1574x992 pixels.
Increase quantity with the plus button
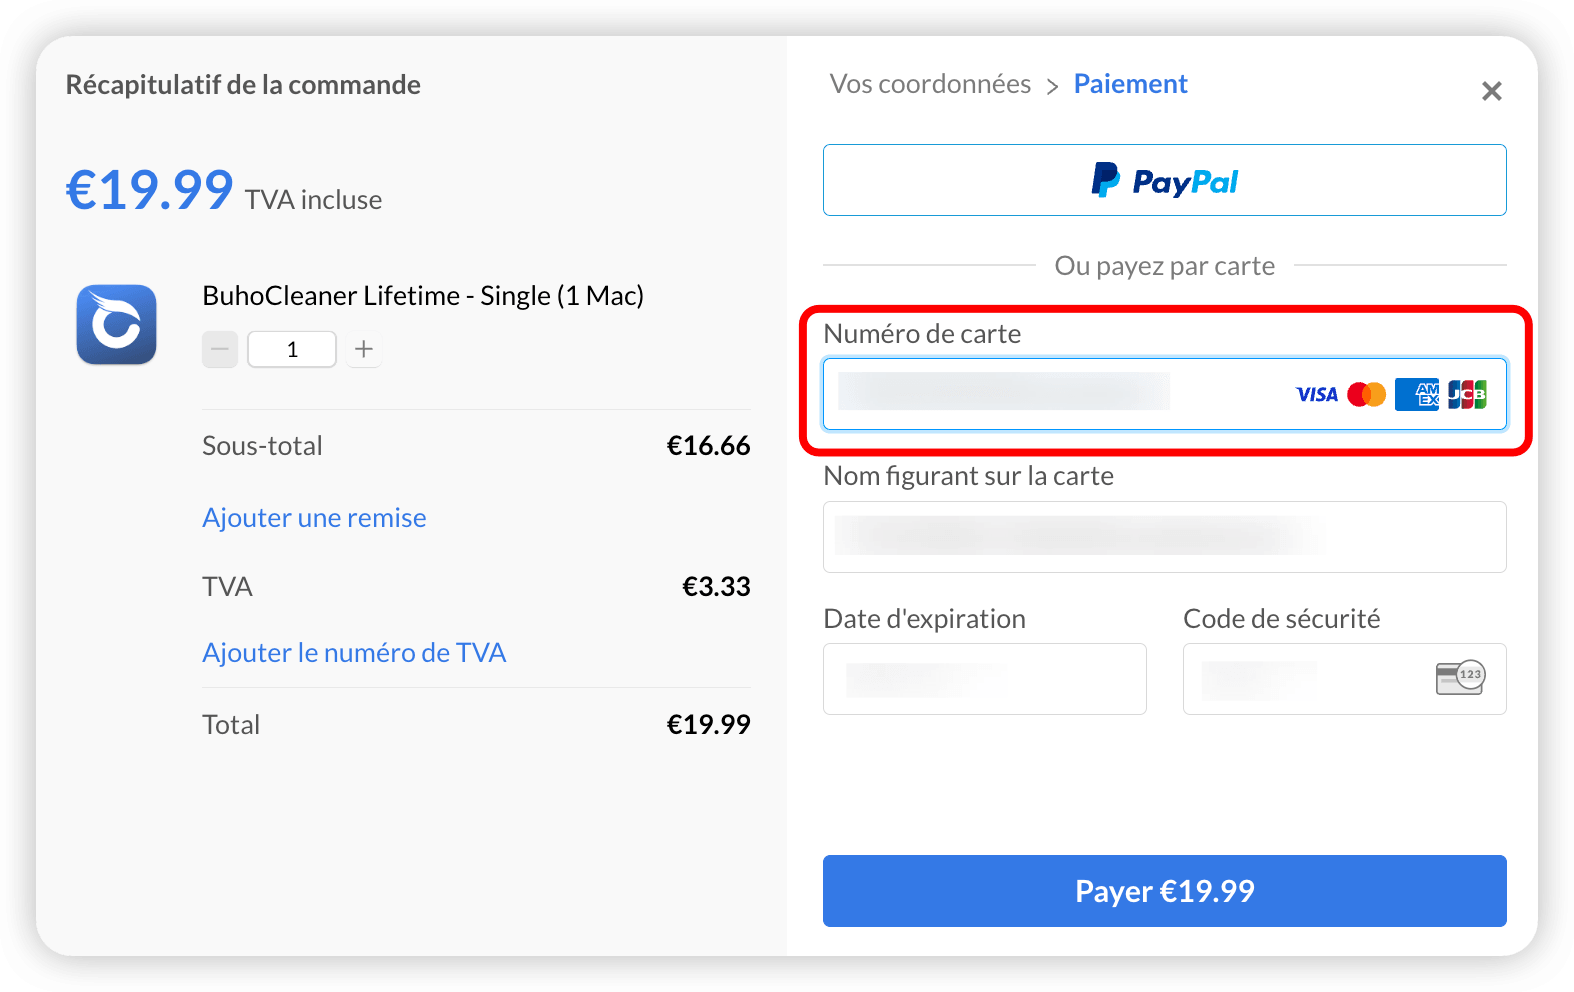click(364, 350)
